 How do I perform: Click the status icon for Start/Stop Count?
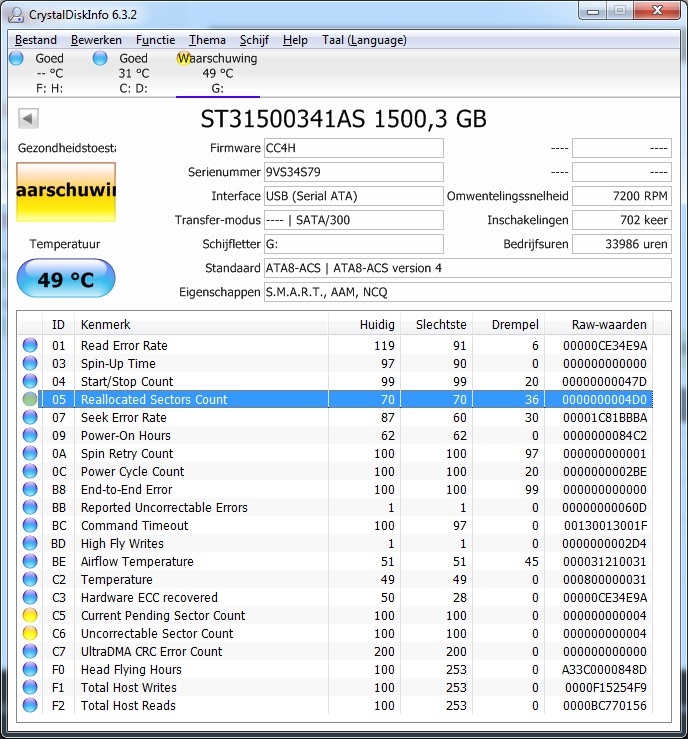pos(30,381)
